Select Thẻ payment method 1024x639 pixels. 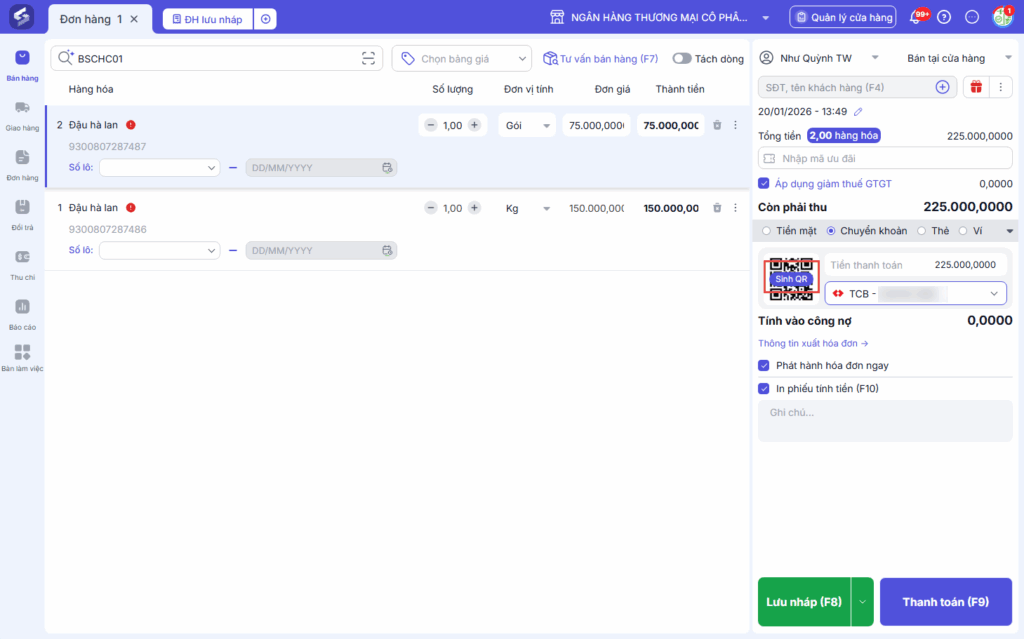coord(921,231)
